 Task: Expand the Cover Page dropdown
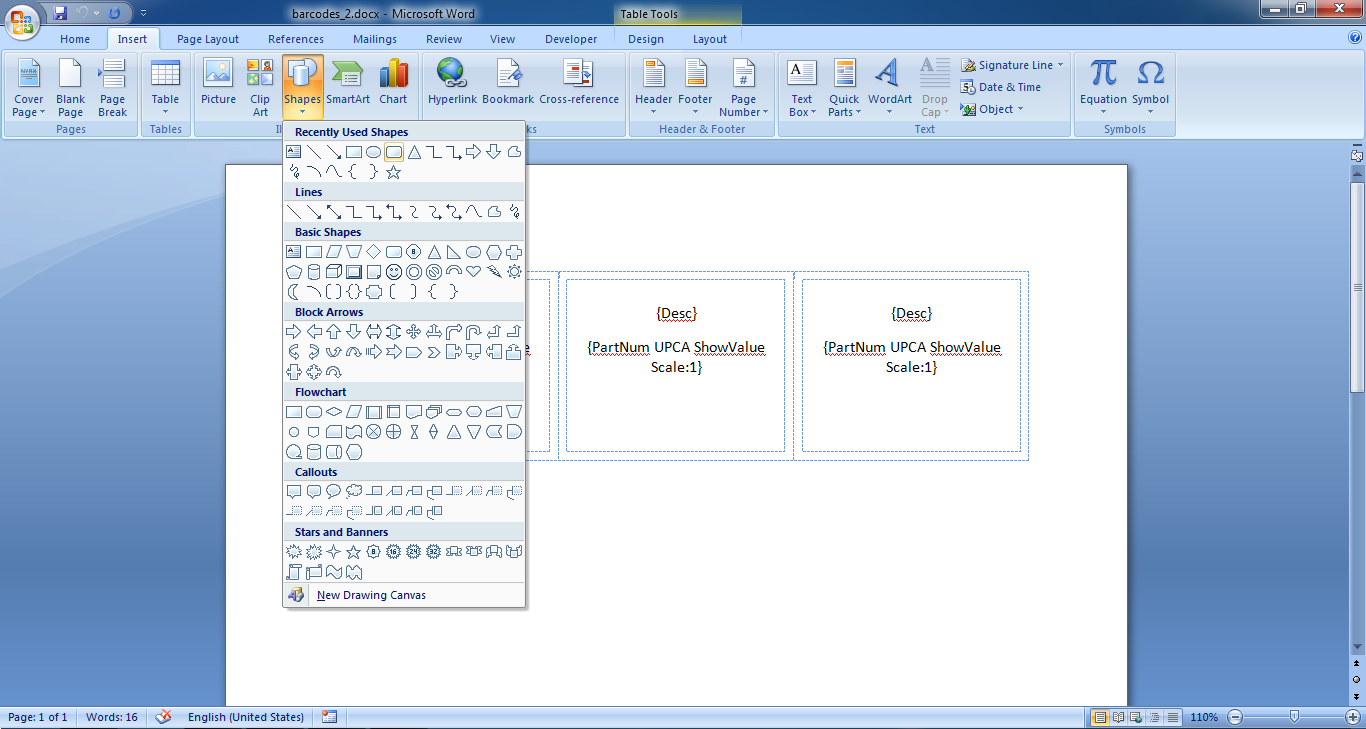point(28,106)
